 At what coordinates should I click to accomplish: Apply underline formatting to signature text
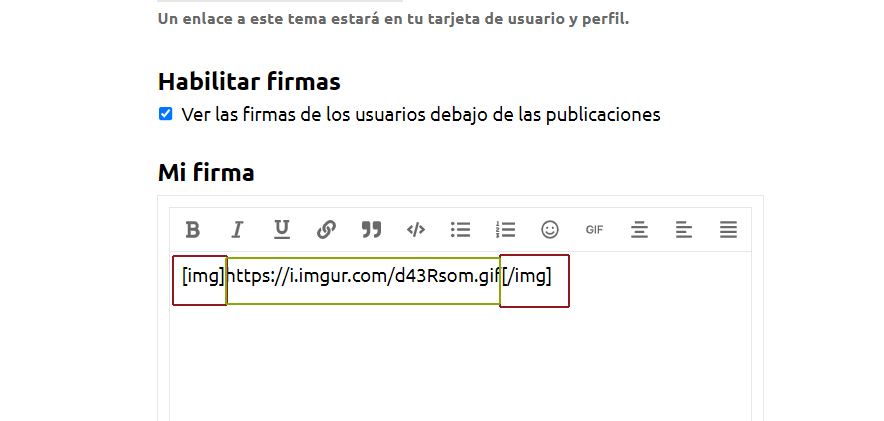(x=282, y=230)
